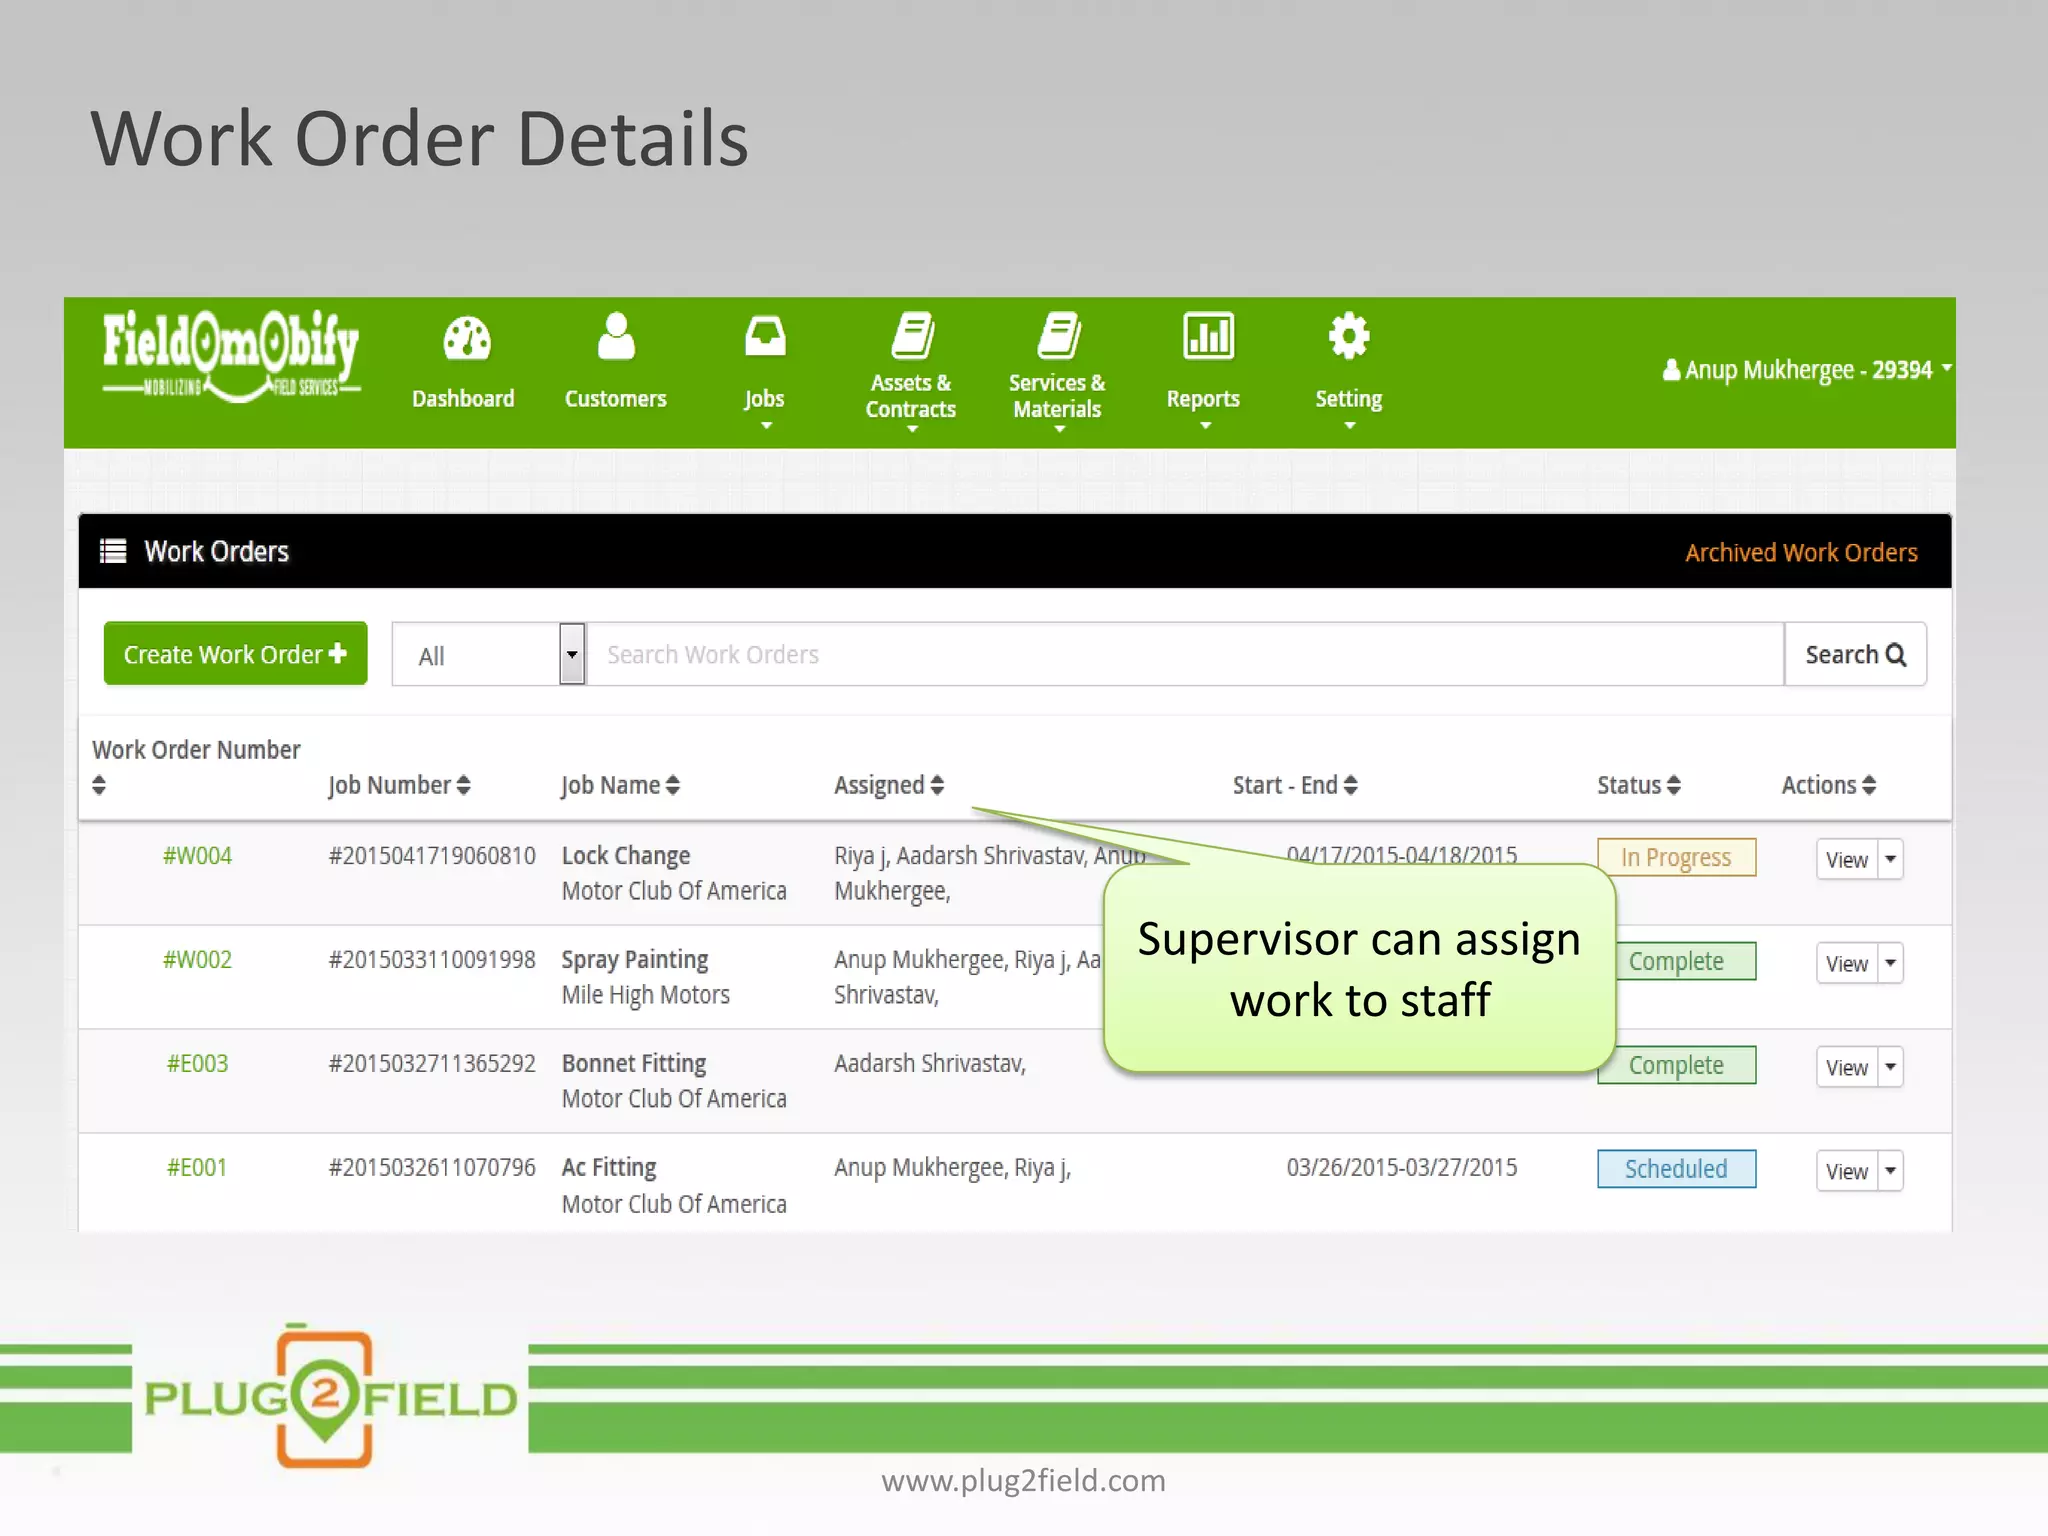
Task: Click the Jobs inbox tray icon
Action: tap(765, 336)
